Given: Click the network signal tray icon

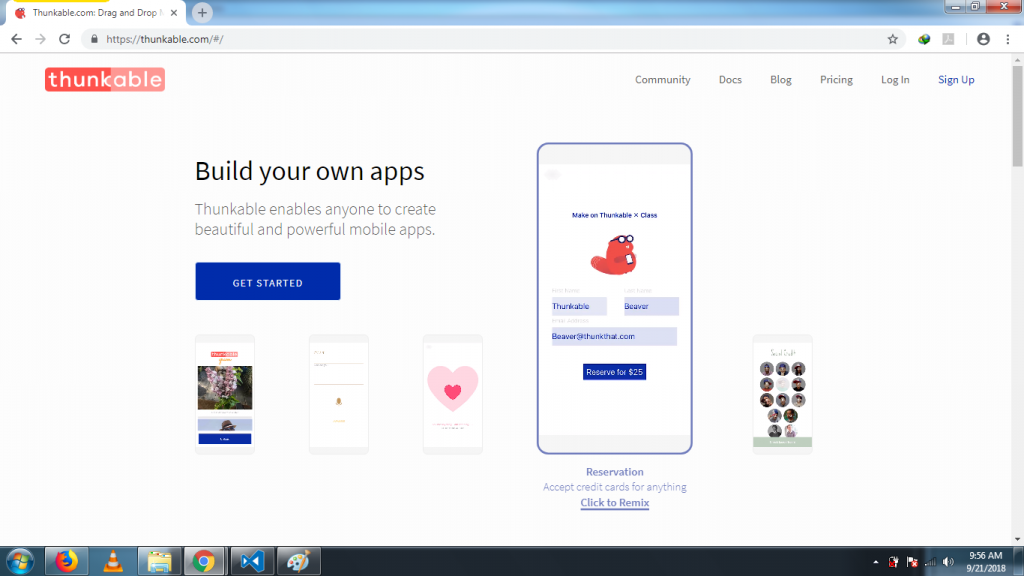Looking at the screenshot, I should [x=931, y=562].
